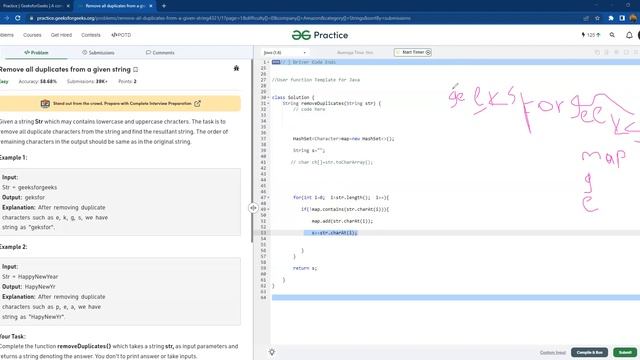Screen dimensions: 640x360
Task: Switch to the Comments tab
Action: 160,53
